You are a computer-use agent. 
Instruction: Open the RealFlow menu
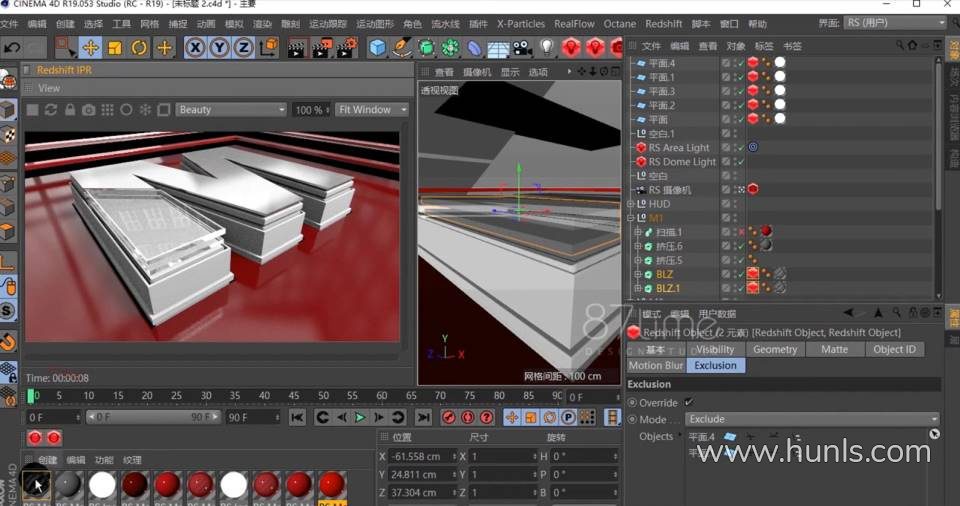(574, 24)
